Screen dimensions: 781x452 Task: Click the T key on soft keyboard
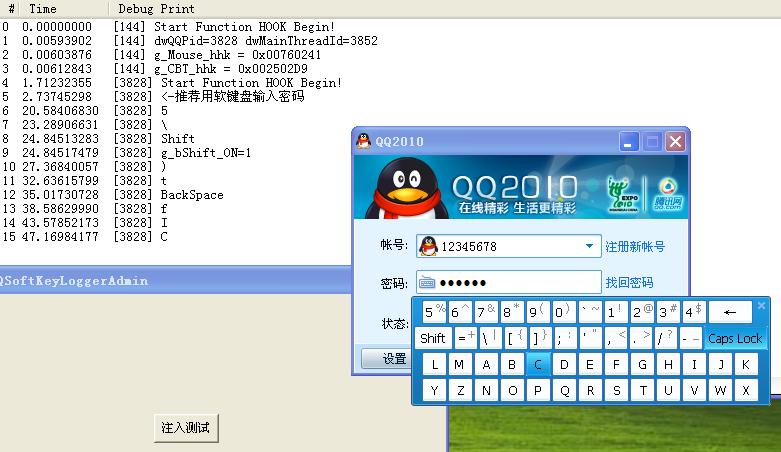click(x=642, y=390)
